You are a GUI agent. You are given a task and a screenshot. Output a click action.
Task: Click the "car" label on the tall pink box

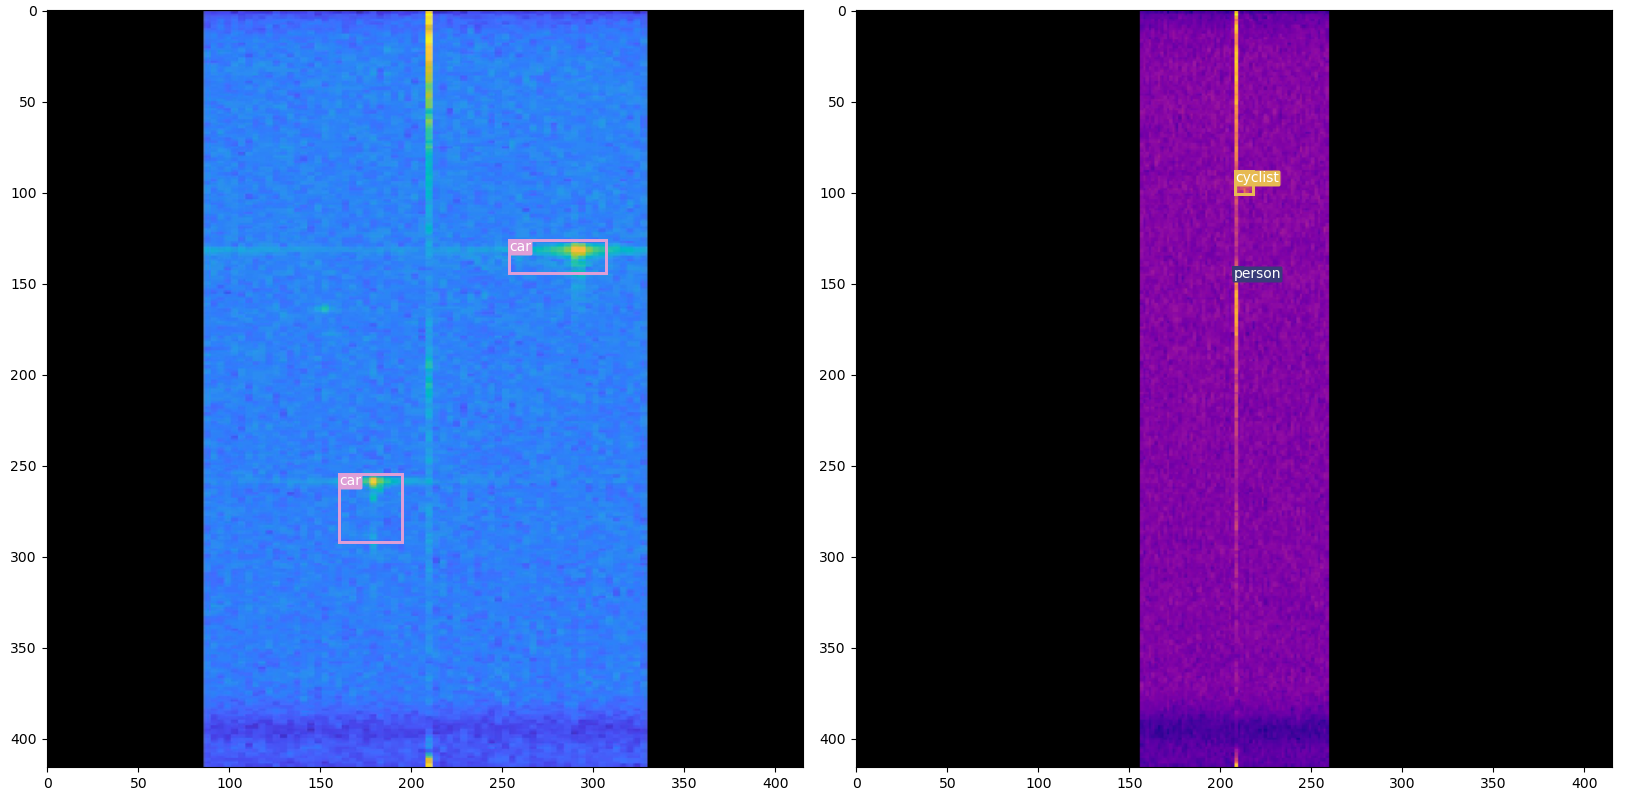click(x=350, y=481)
